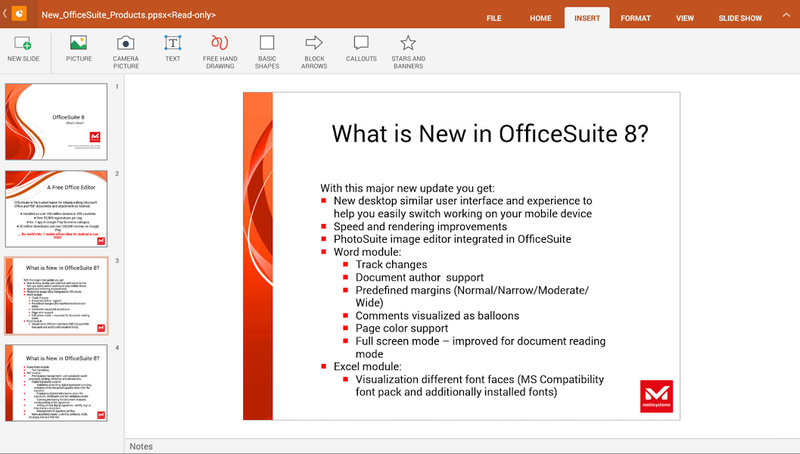
Task: Click the 'Track changes' bullet text
Action: pyautogui.click(x=391, y=264)
